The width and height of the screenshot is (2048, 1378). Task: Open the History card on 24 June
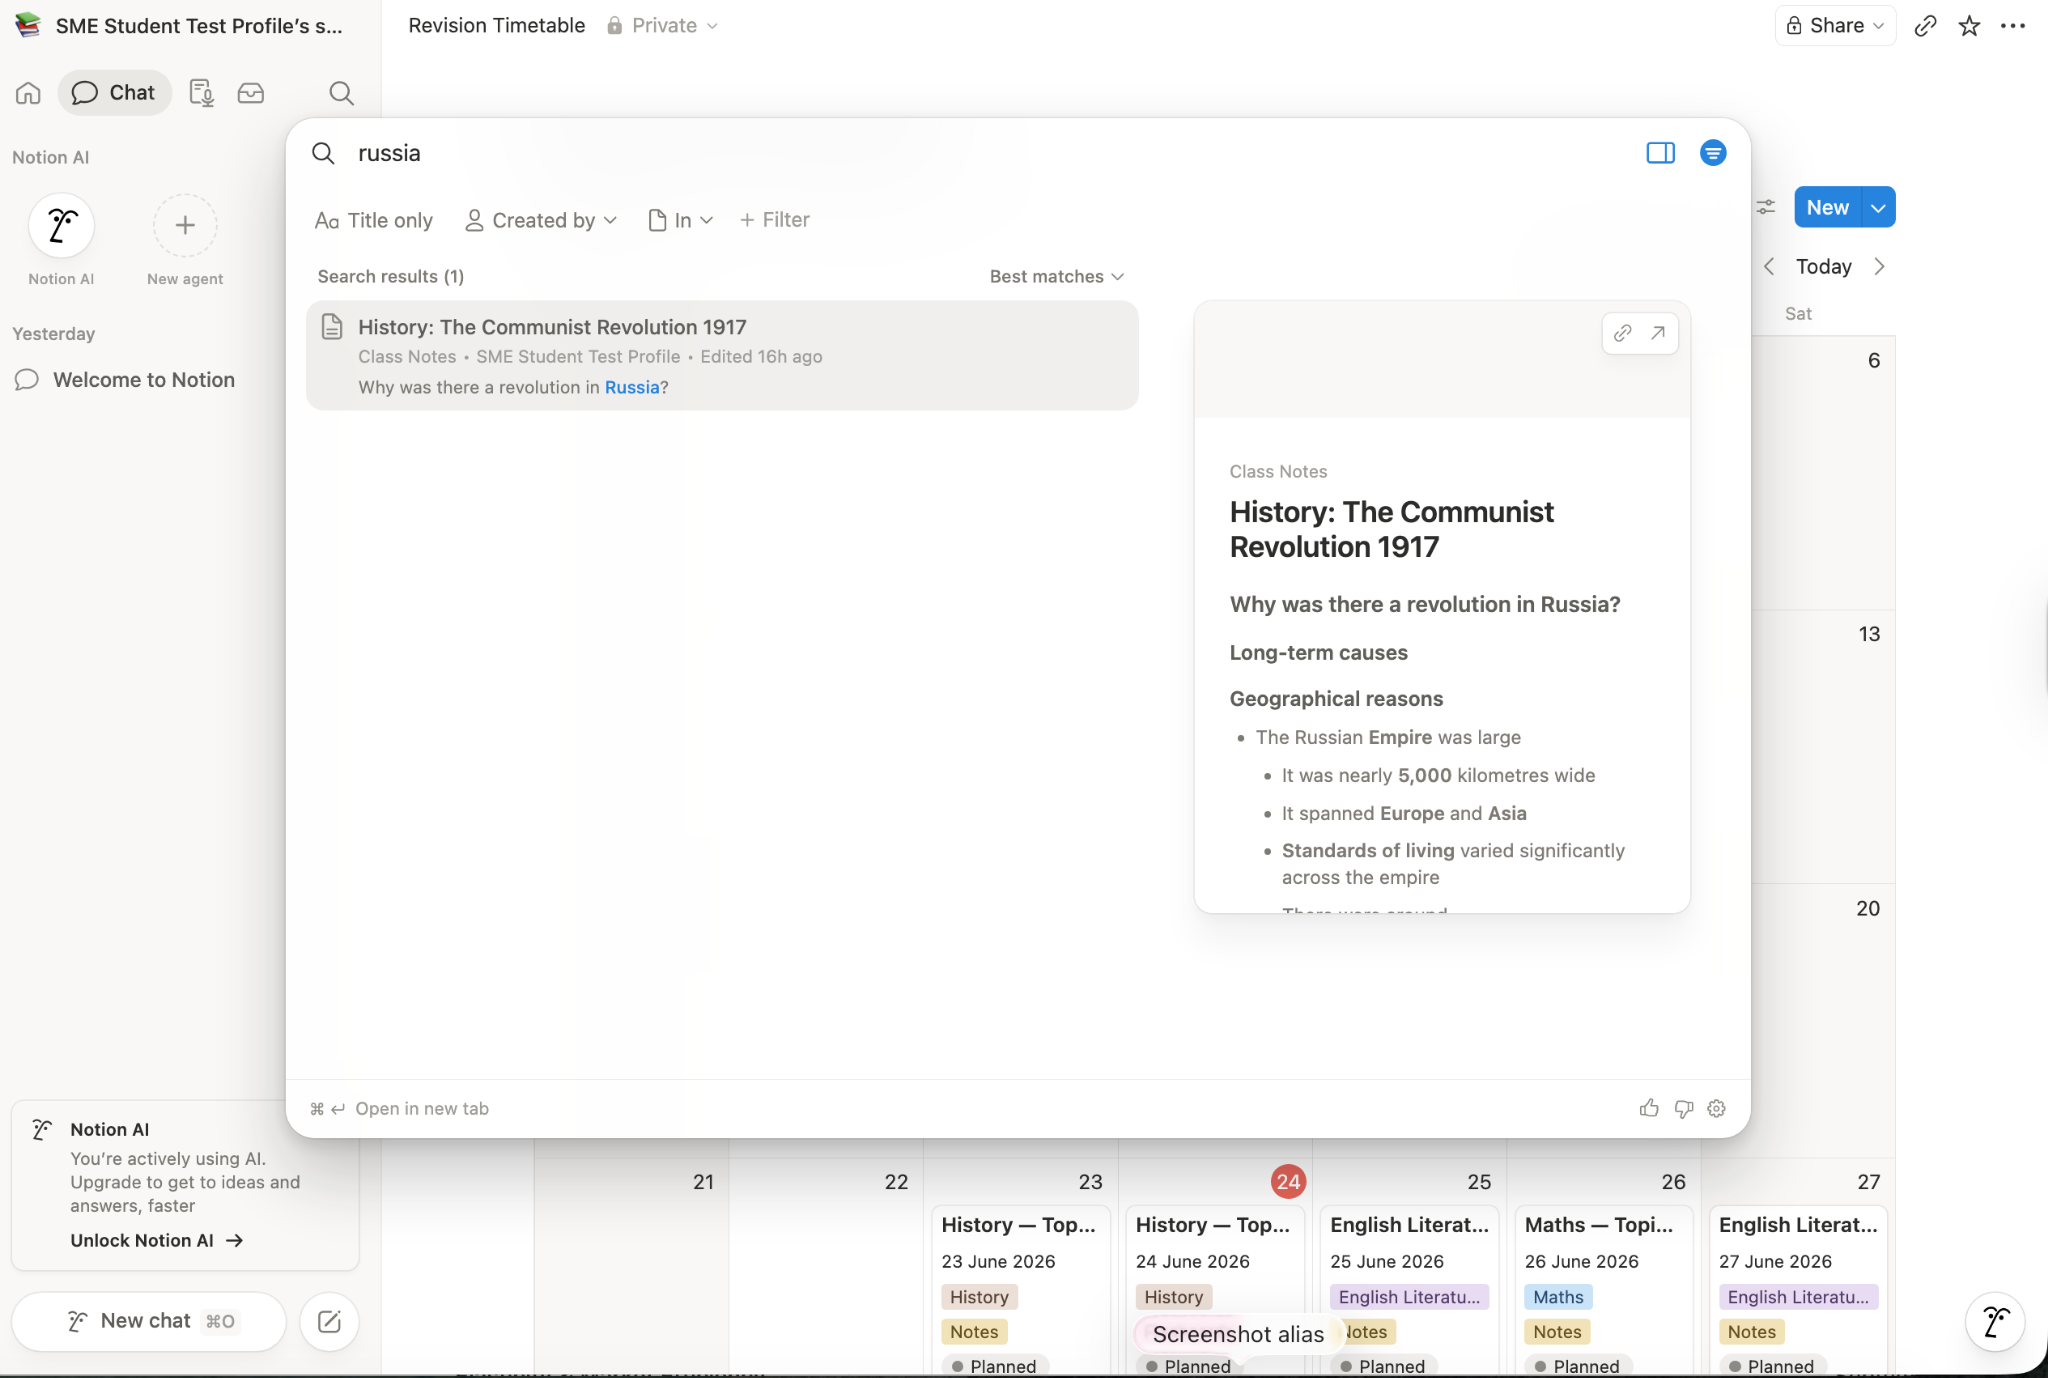1214,1290
